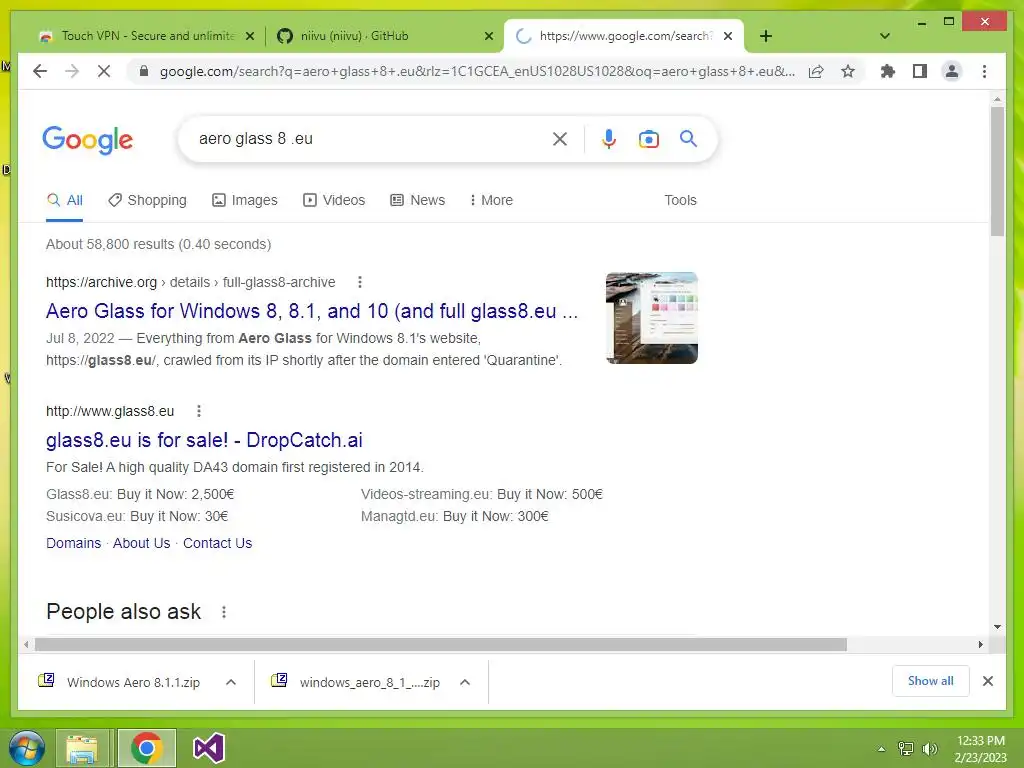This screenshot has width=1024, height=768.
Task: Open the Extensions puzzle icon
Action: (x=888, y=71)
